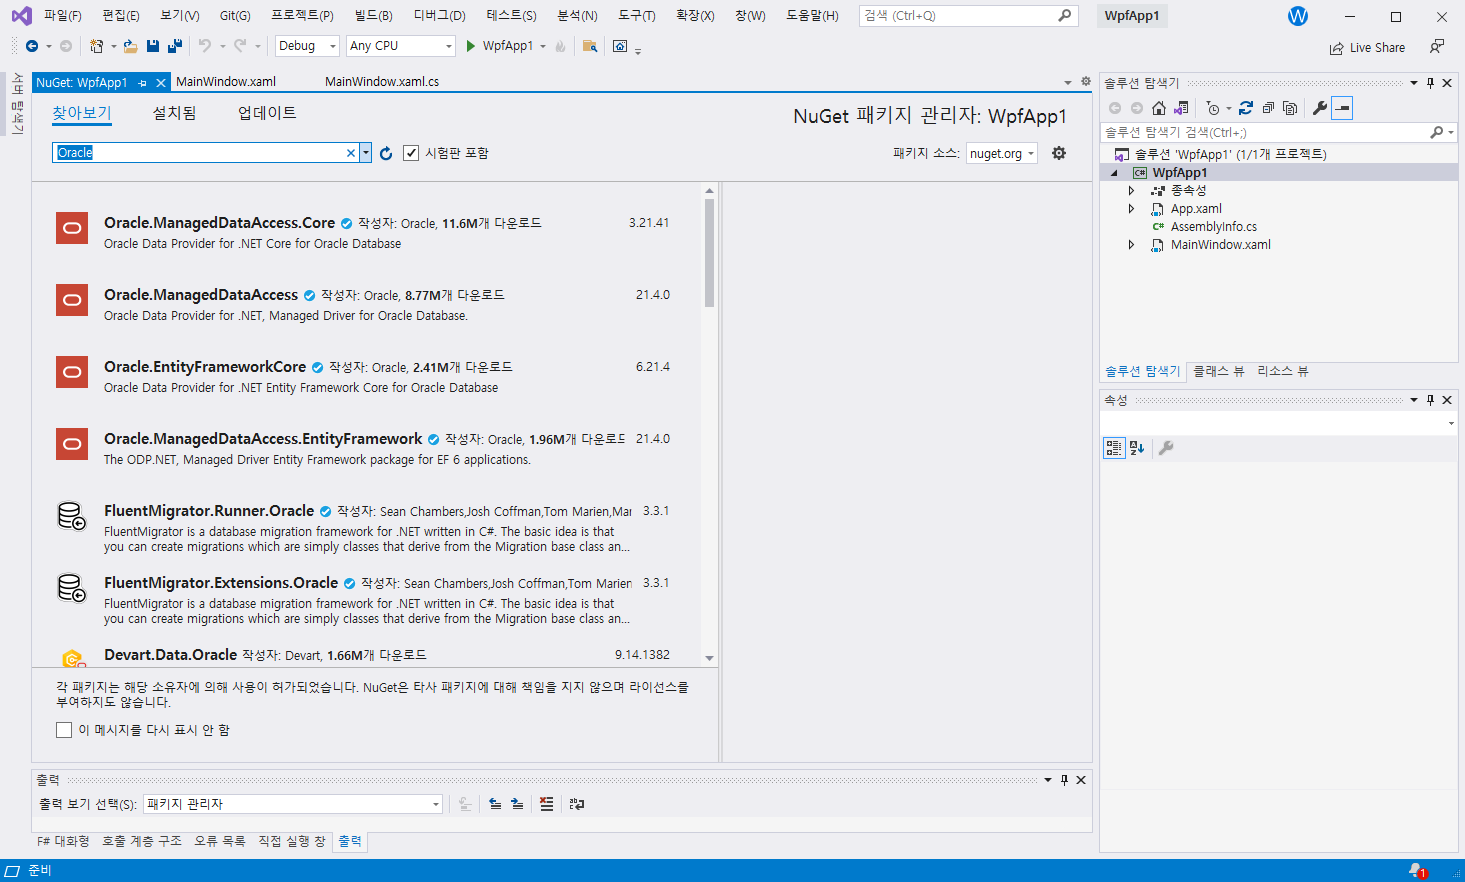Image resolution: width=1465 pixels, height=882 pixels.
Task: Toggle Preview Selected Items icon
Action: point(1342,108)
